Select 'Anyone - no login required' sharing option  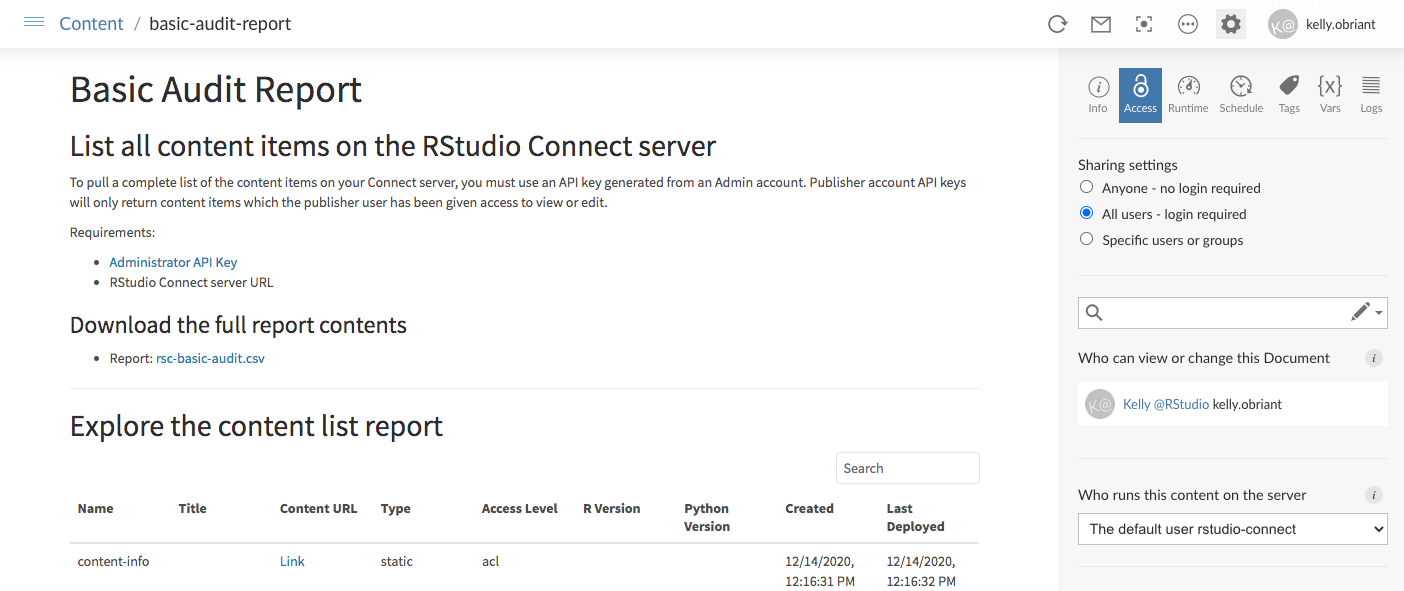[1086, 187]
